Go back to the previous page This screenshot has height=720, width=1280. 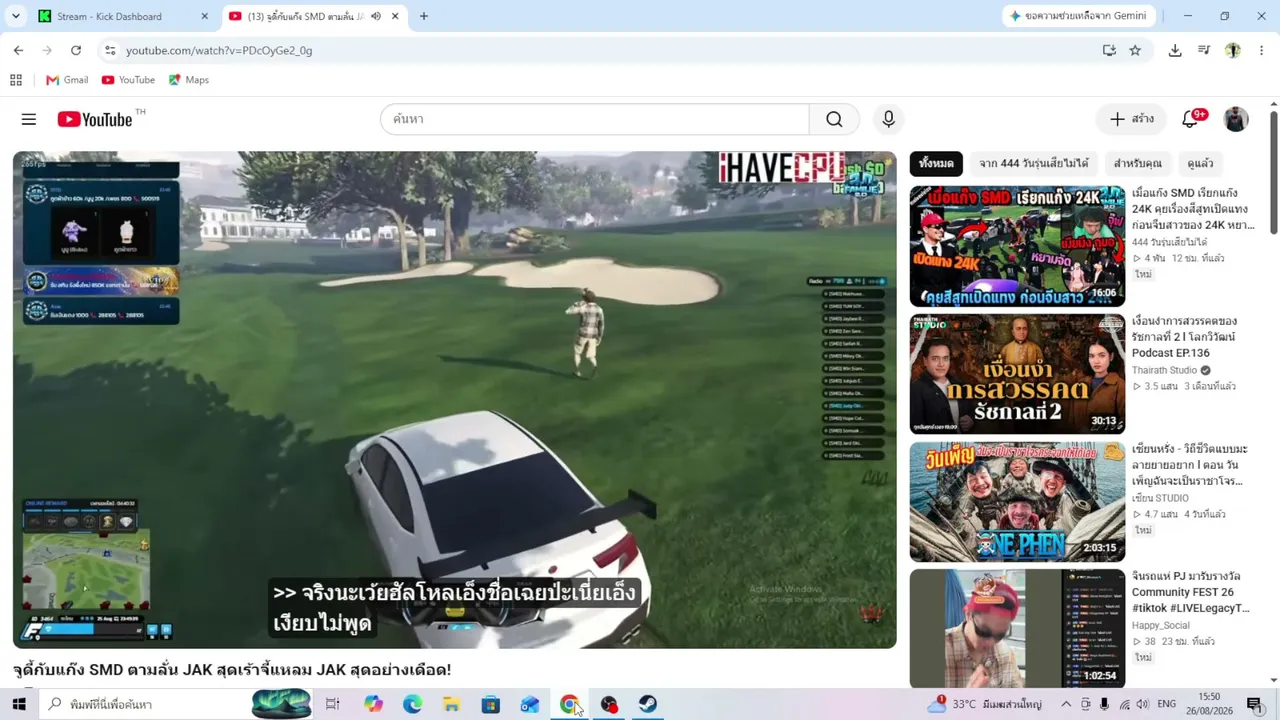click(18, 50)
